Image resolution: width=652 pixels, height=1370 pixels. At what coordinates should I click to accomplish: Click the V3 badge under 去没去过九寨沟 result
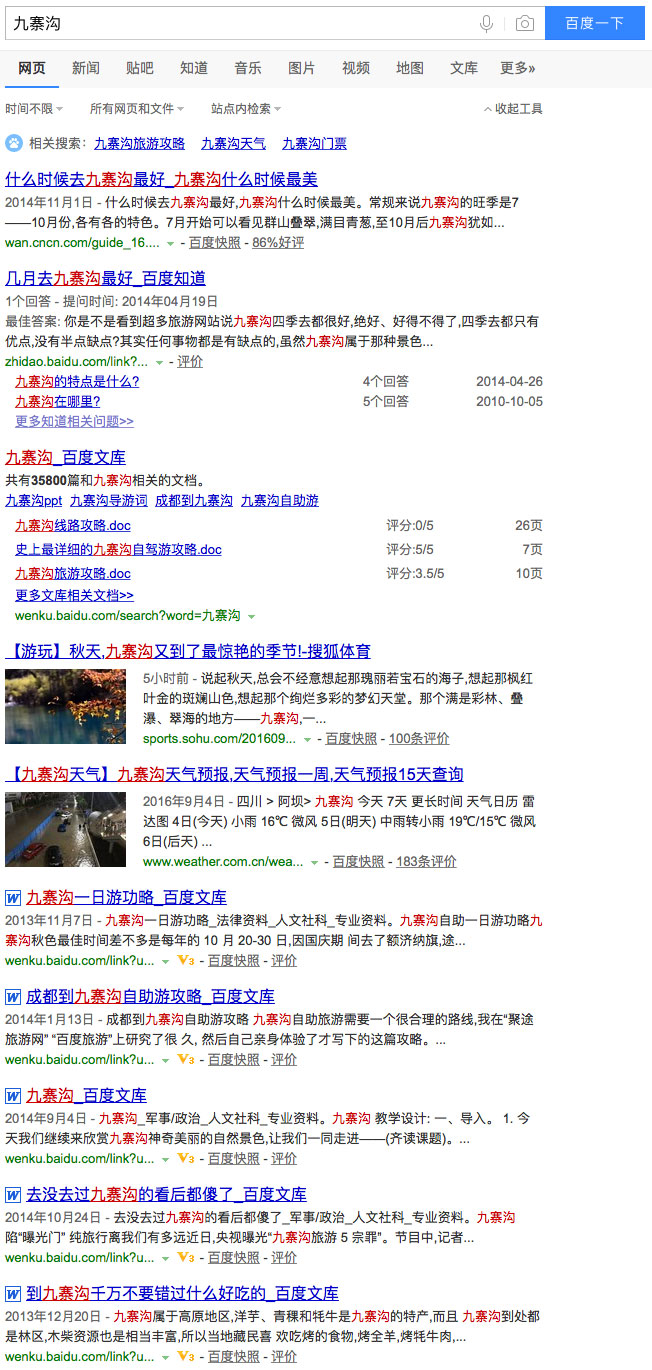(185, 1257)
